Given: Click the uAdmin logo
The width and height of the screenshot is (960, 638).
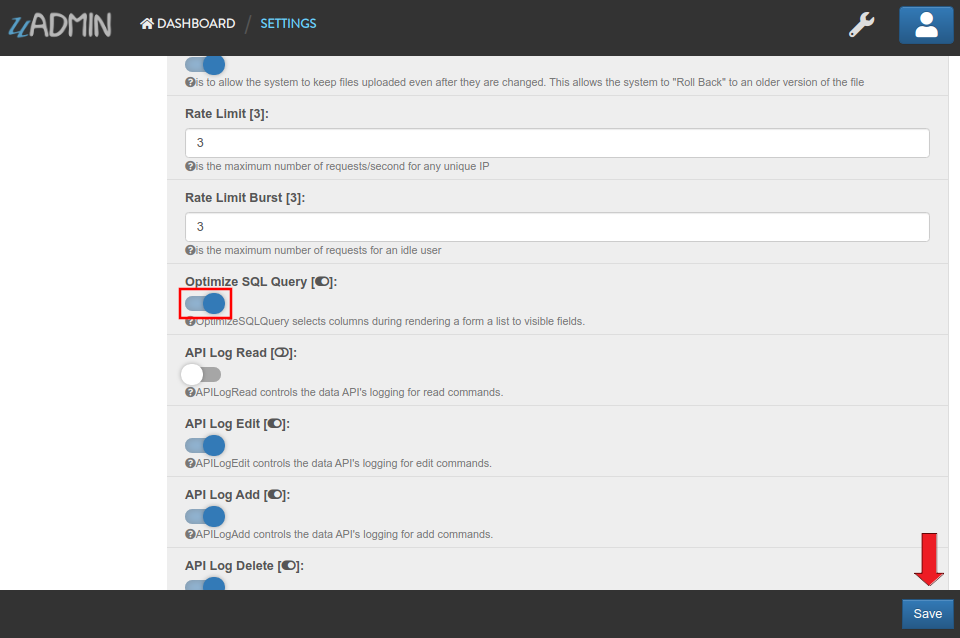Looking at the screenshot, I should tap(60, 24).
